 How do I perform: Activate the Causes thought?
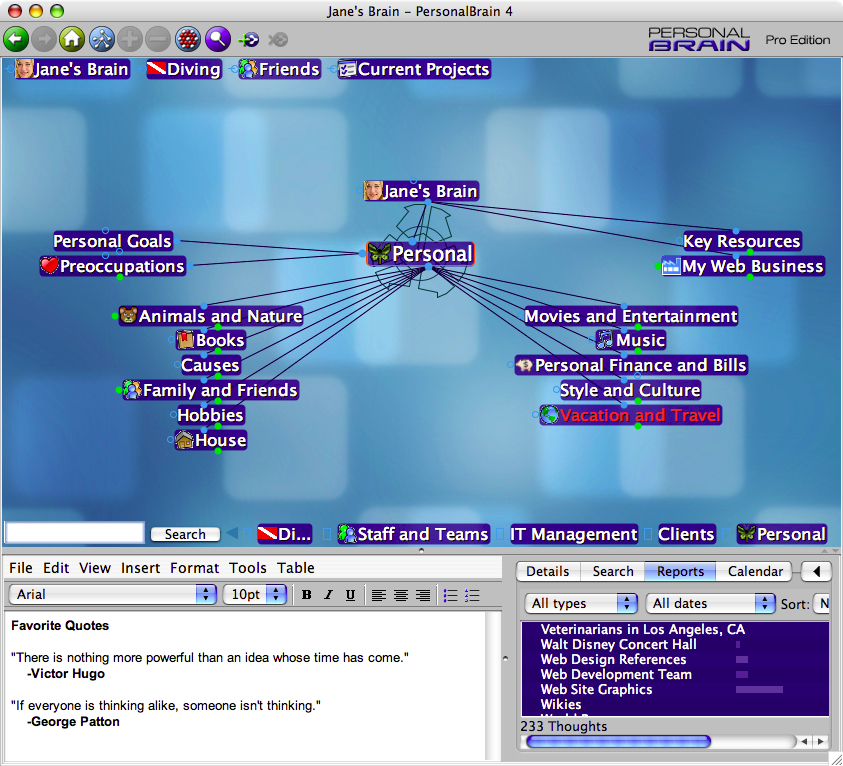pyautogui.click(x=210, y=365)
